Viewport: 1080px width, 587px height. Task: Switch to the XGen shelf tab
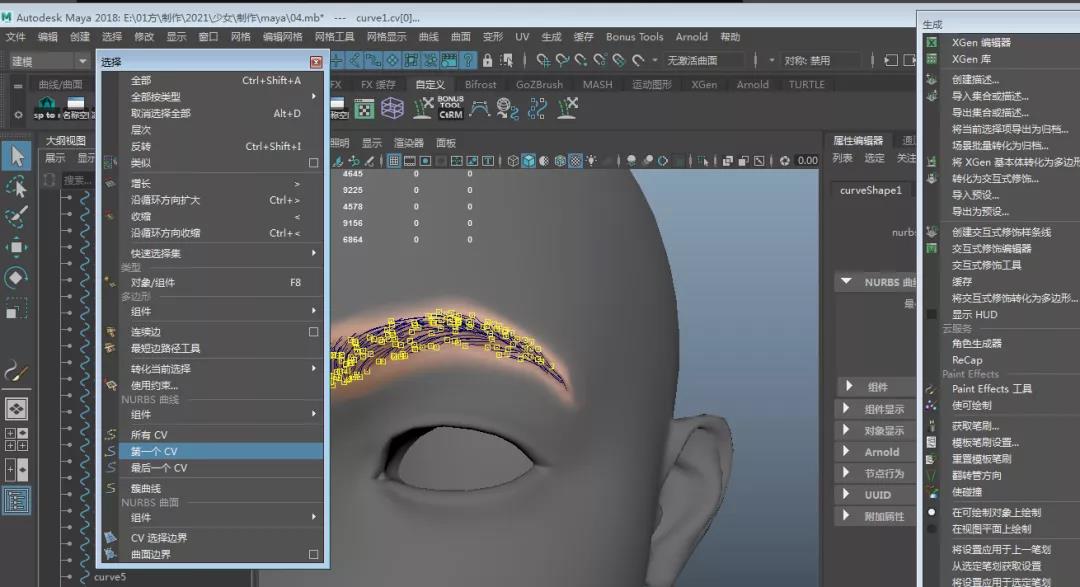click(704, 85)
